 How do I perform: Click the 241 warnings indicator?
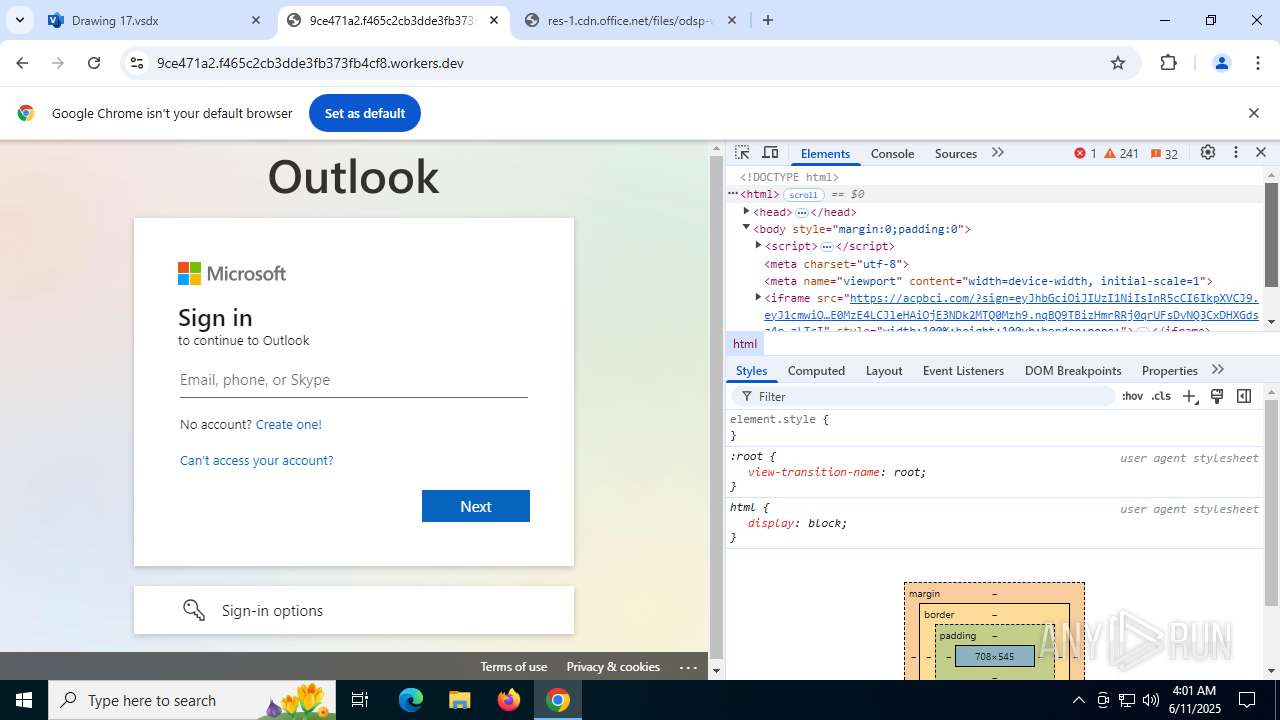(x=1122, y=153)
